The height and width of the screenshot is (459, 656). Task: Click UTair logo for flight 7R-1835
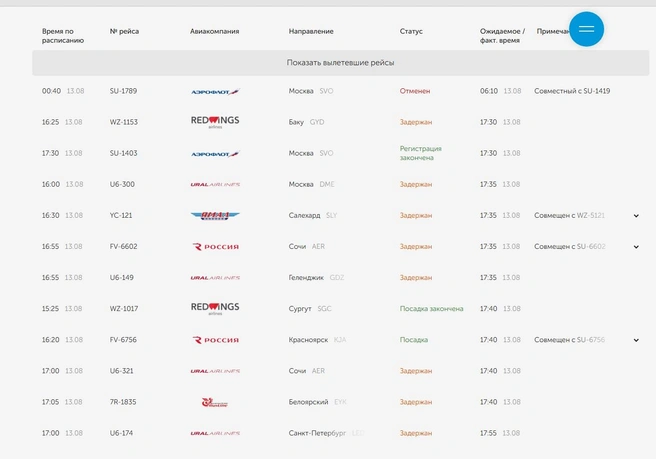pos(215,403)
